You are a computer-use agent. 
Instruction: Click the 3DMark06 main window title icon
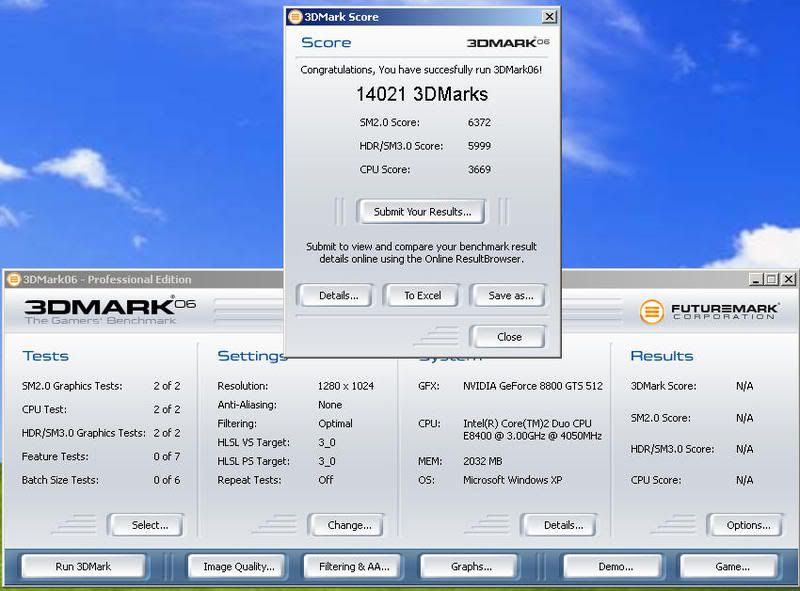tap(13, 279)
